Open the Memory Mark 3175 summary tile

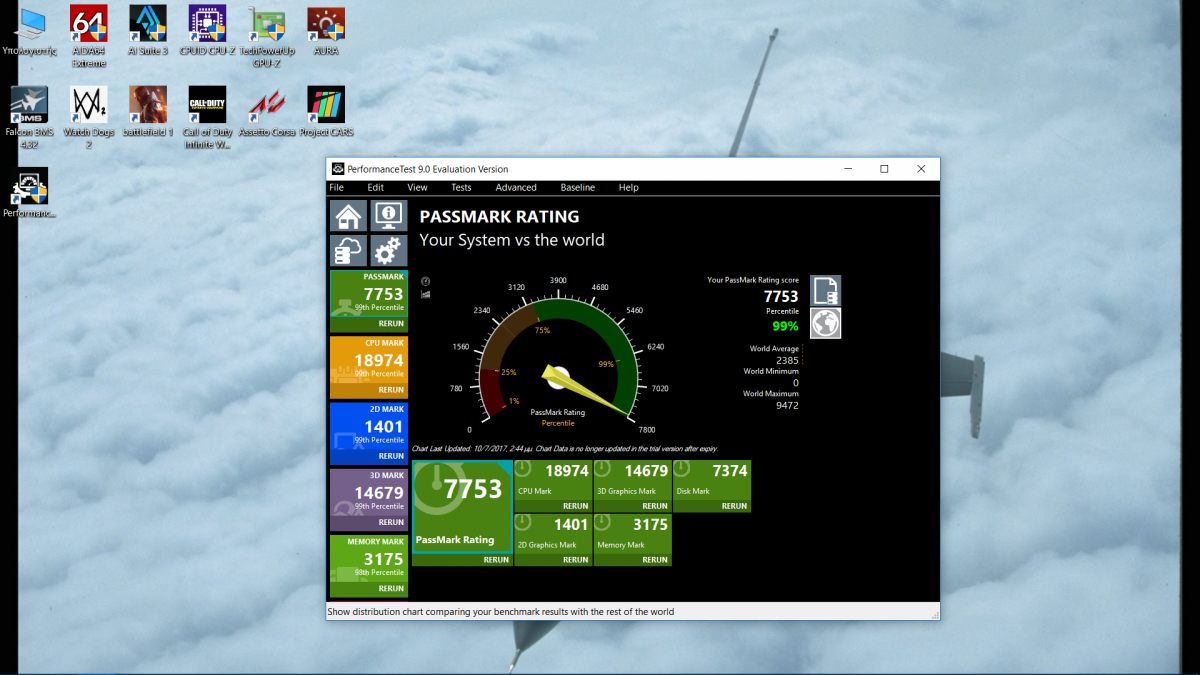point(632,534)
